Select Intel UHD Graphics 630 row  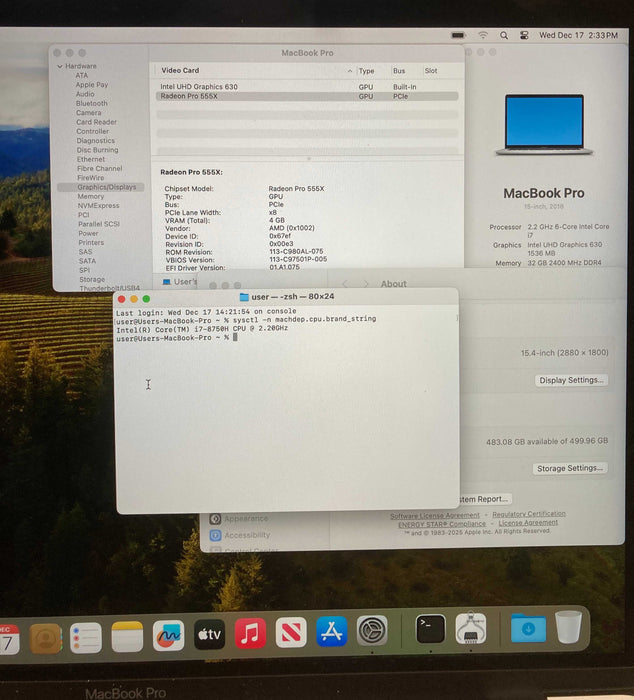coord(307,87)
